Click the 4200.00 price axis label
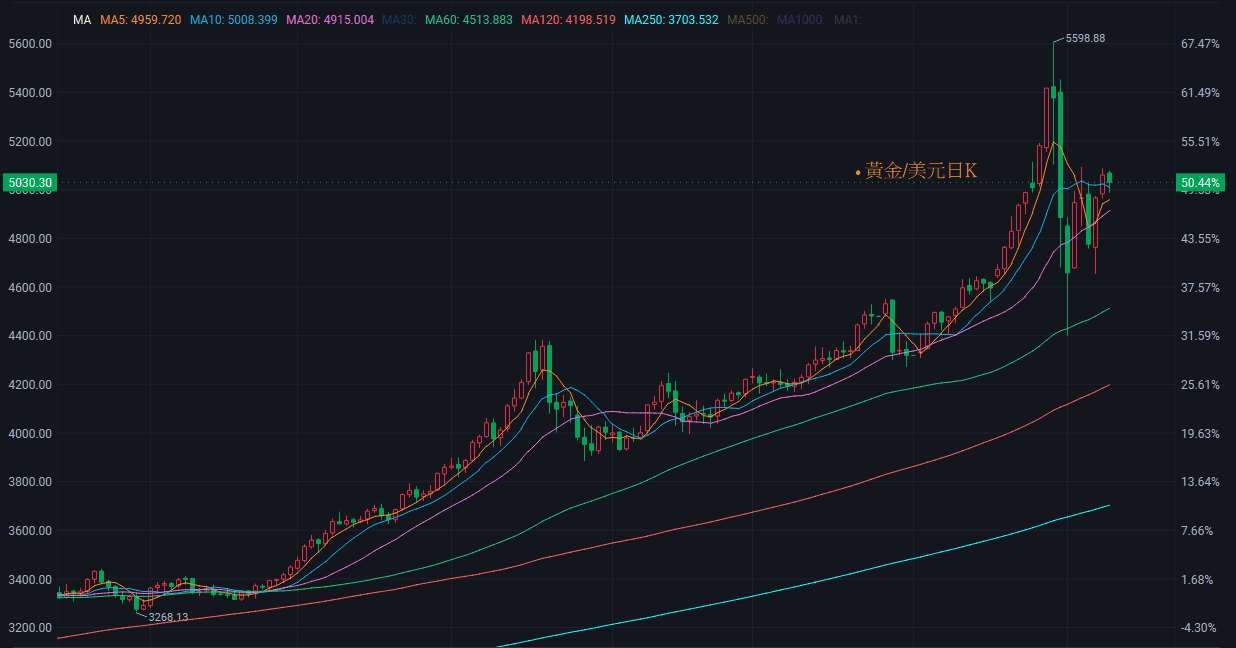 pos(29,385)
